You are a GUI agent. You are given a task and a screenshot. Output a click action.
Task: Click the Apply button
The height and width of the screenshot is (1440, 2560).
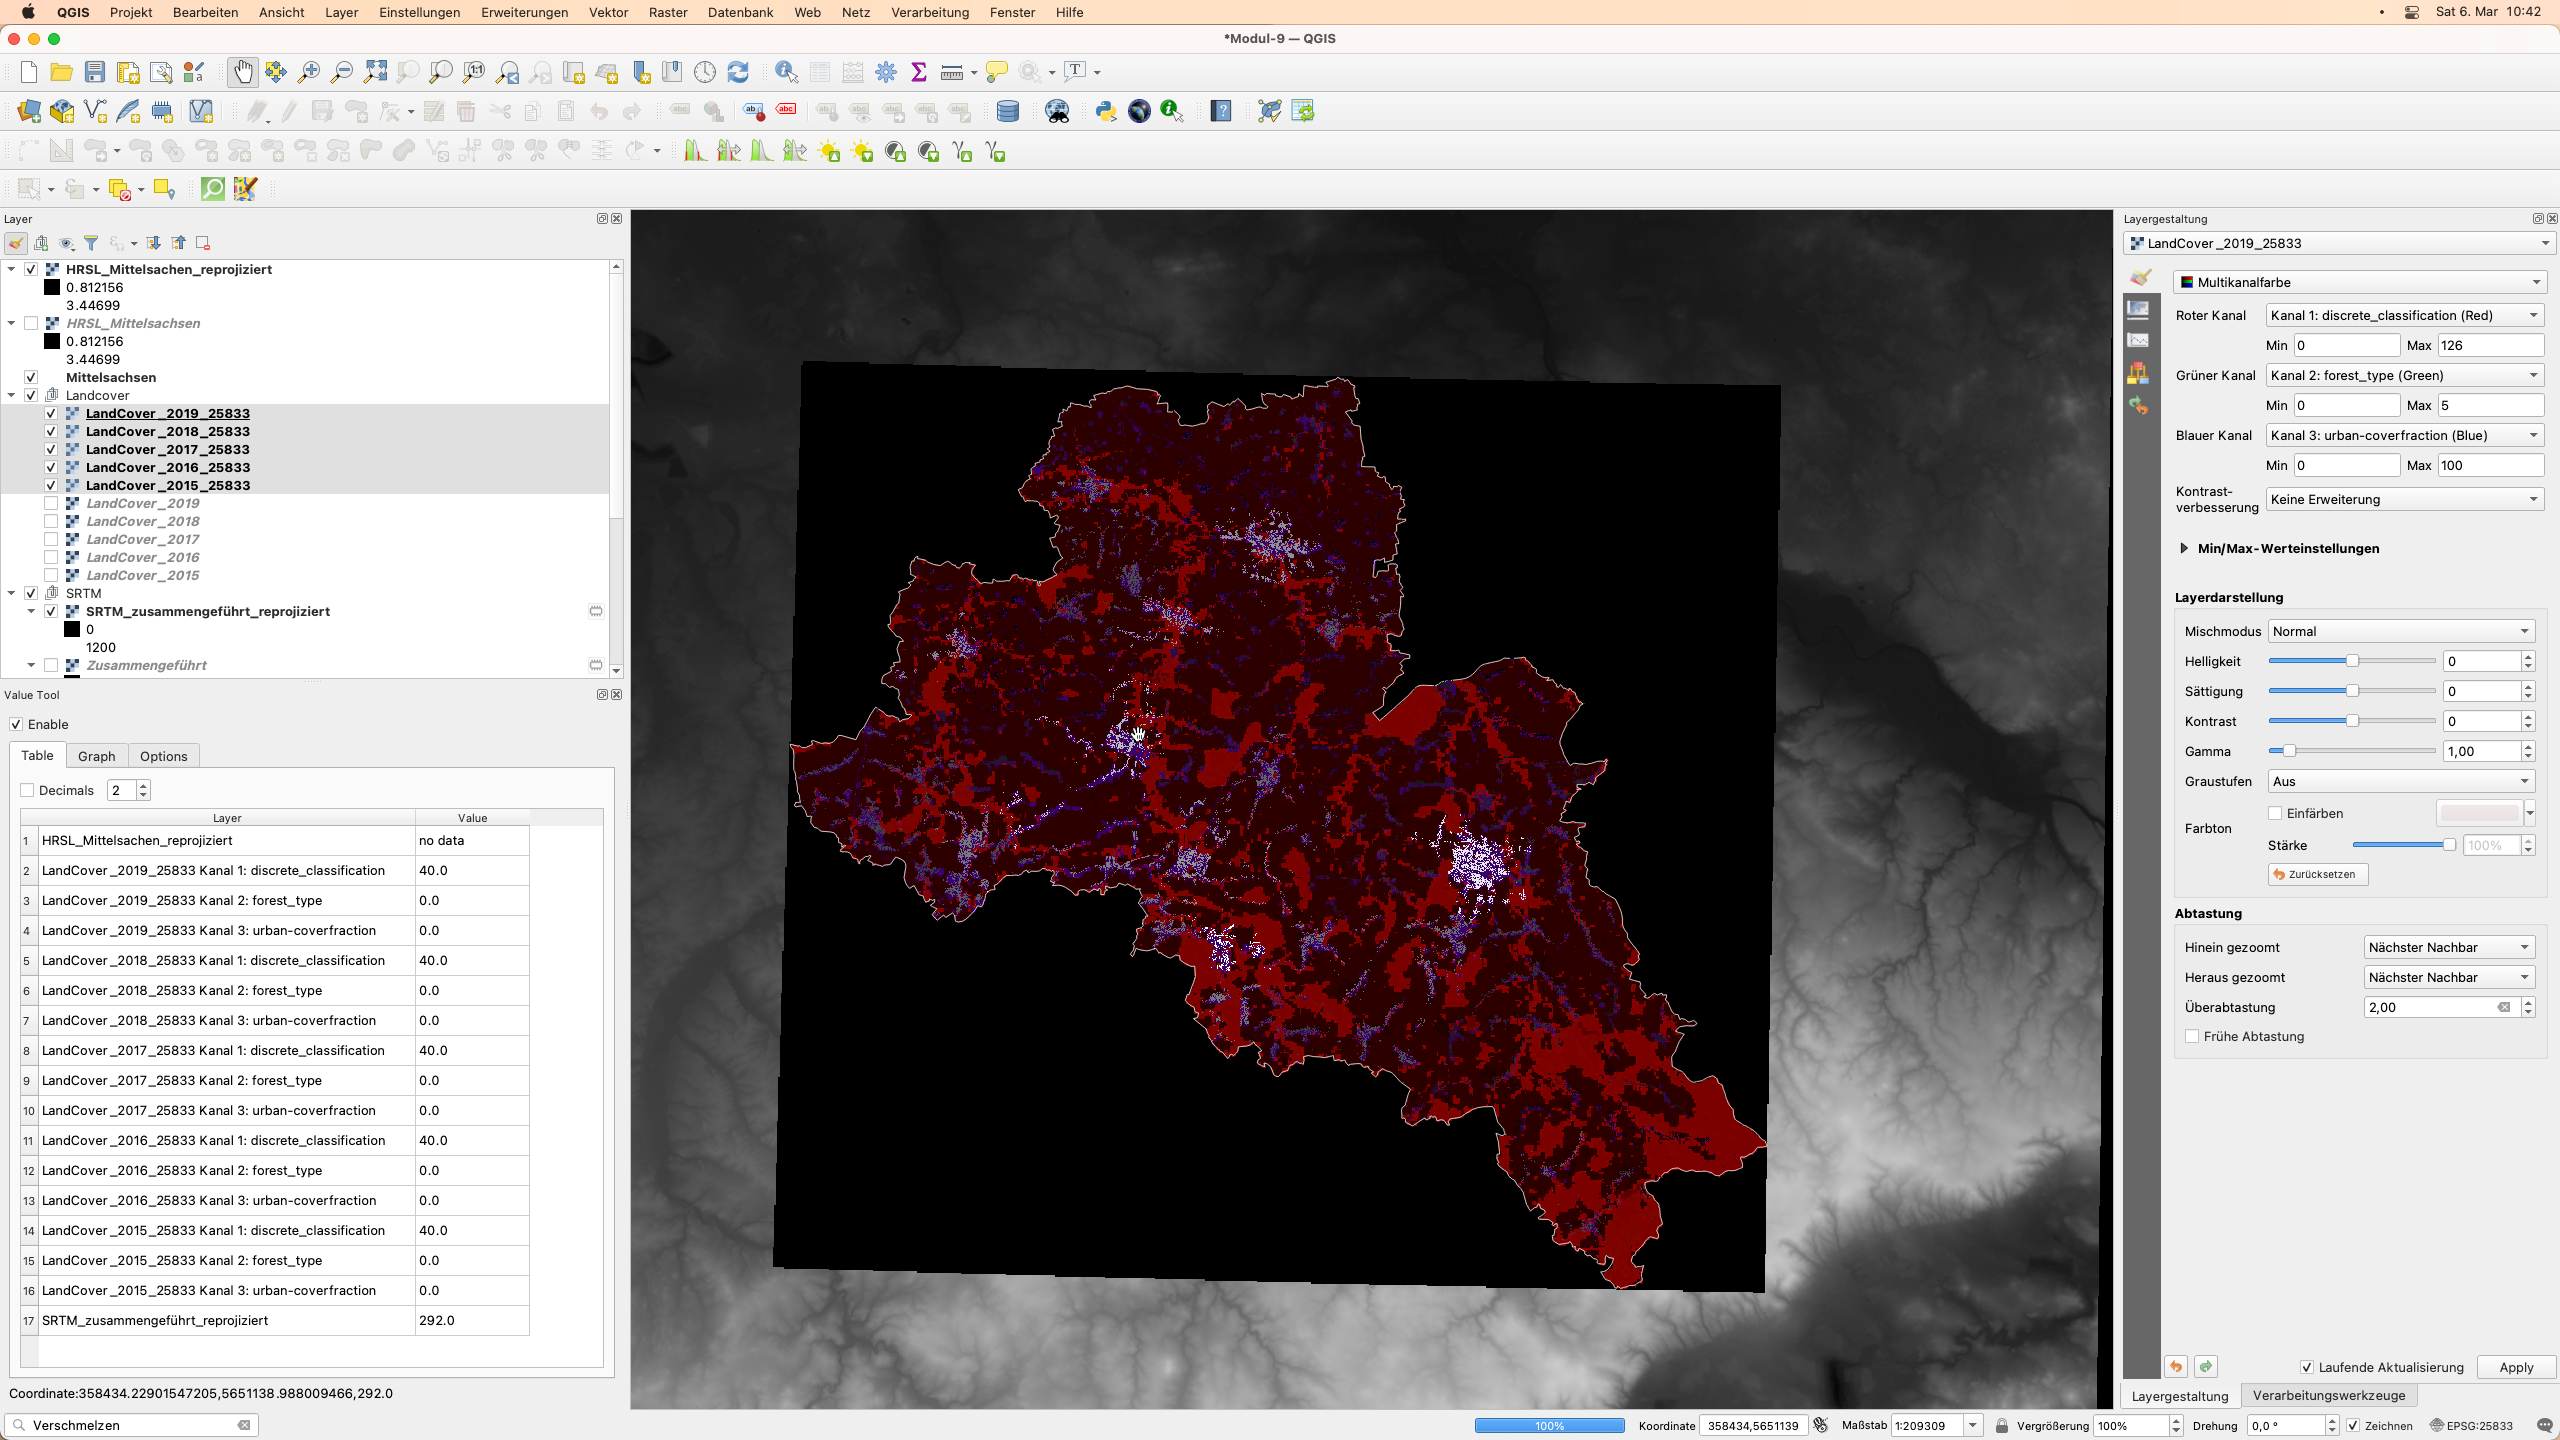[x=2516, y=1367]
